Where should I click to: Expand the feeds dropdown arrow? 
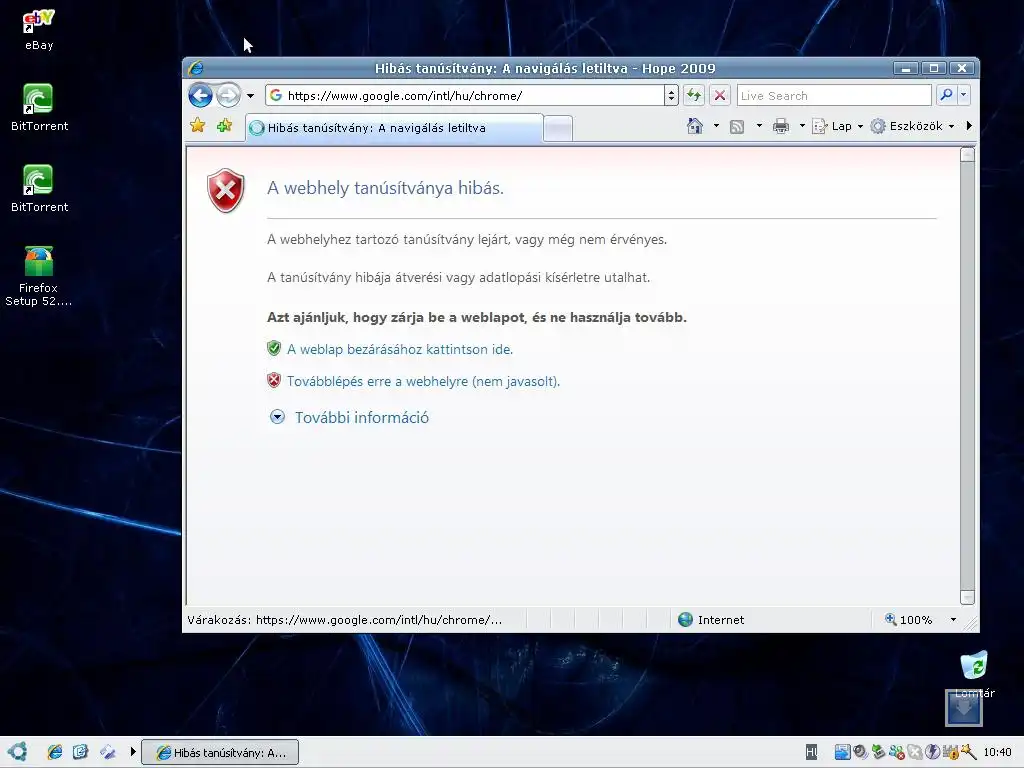[x=759, y=126]
